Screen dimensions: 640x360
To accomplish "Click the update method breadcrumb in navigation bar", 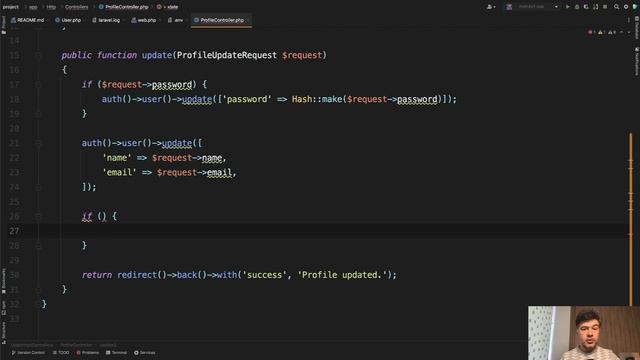I will (168, 7).
